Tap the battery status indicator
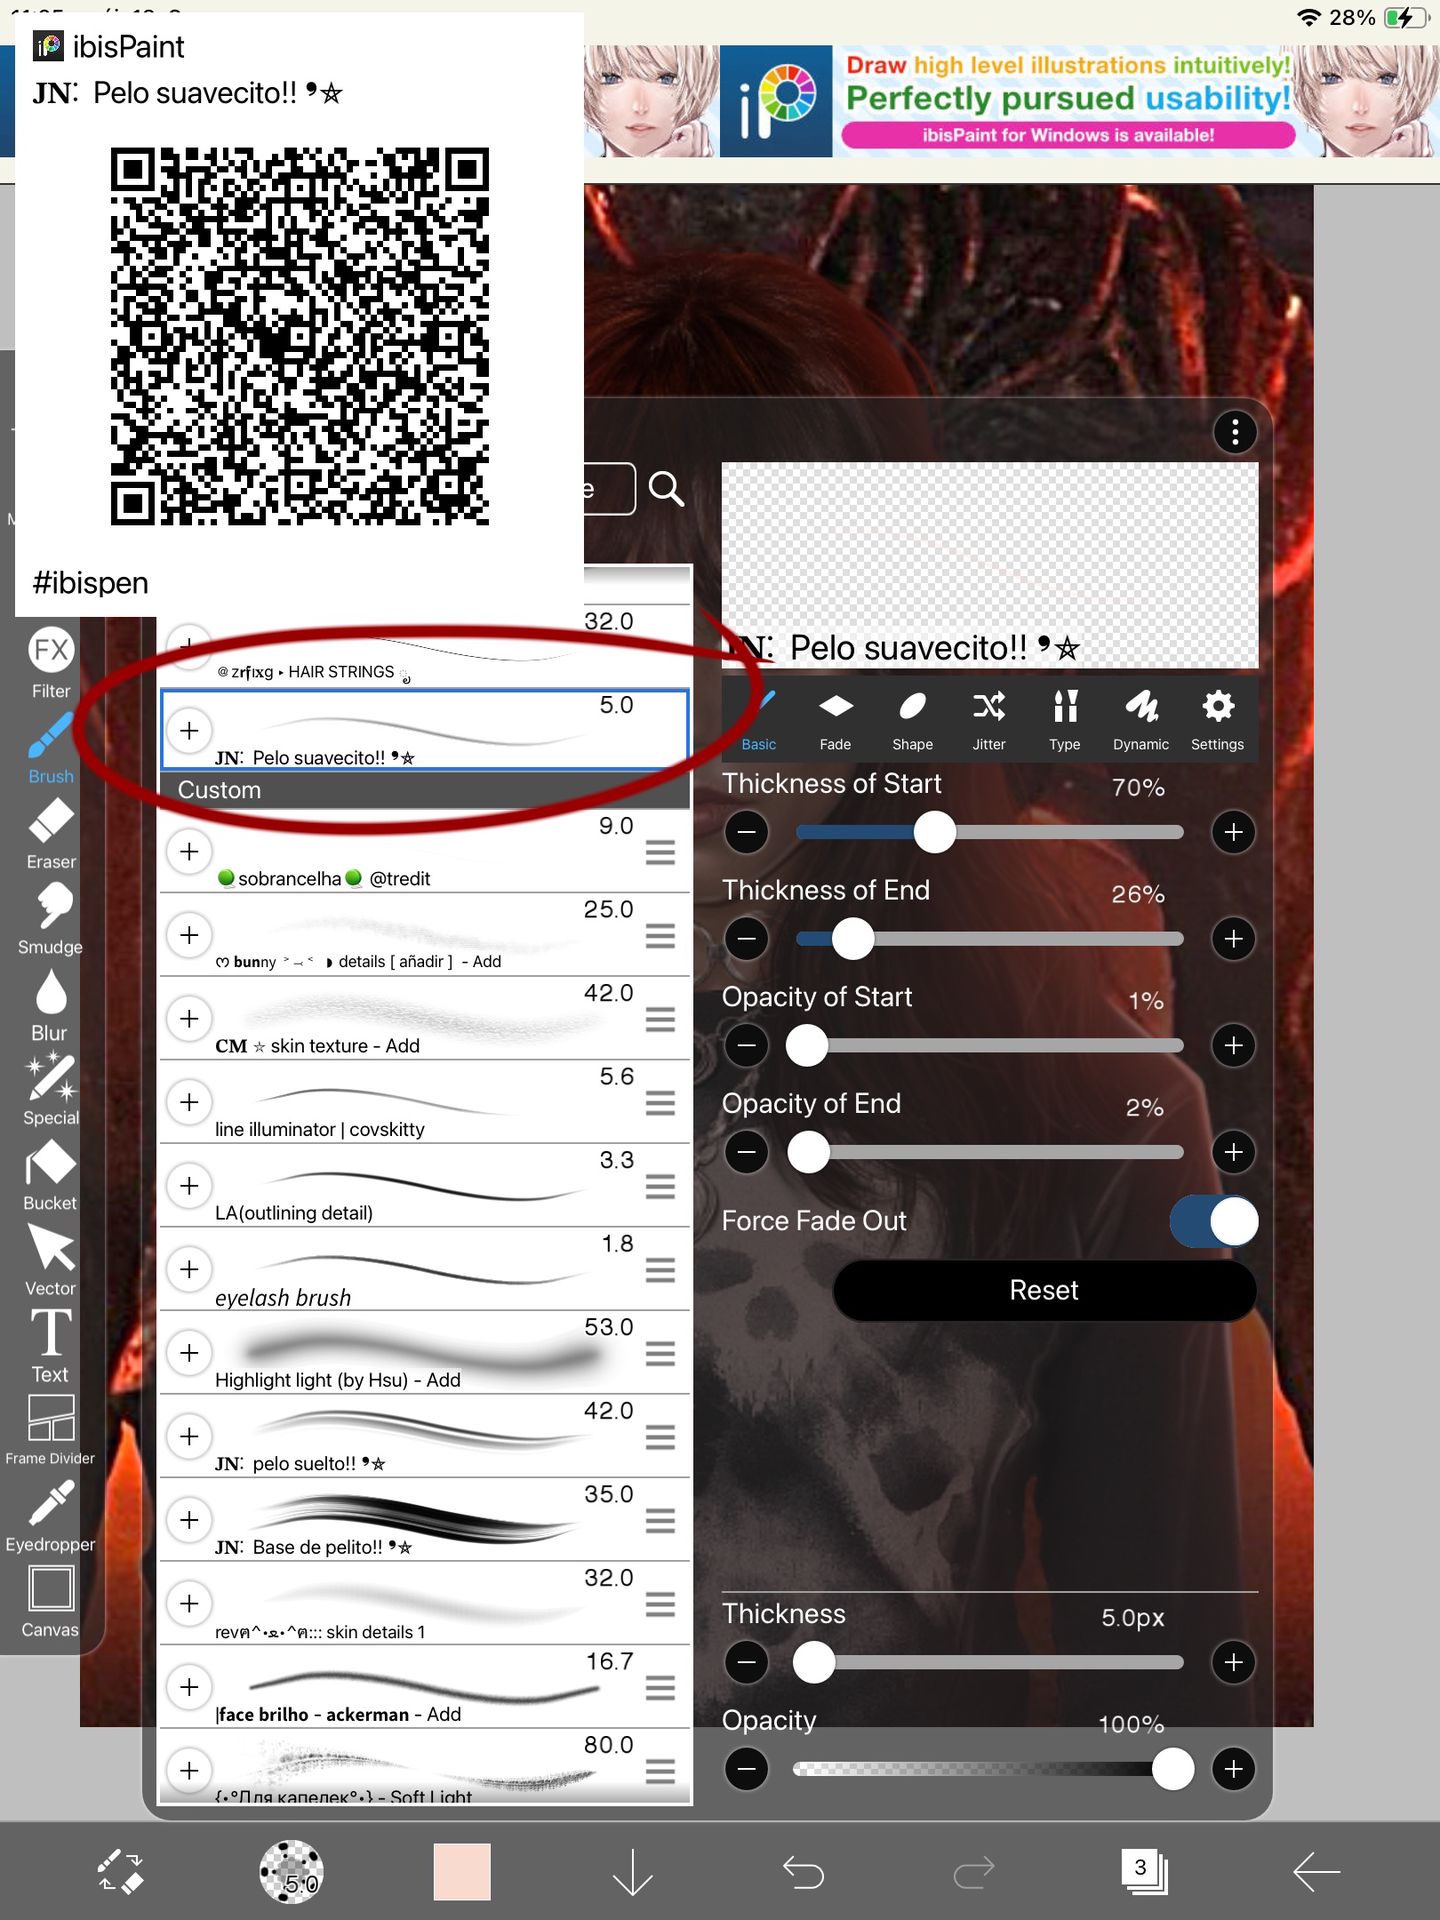Viewport: 1440px width, 1920px height. click(x=1405, y=17)
